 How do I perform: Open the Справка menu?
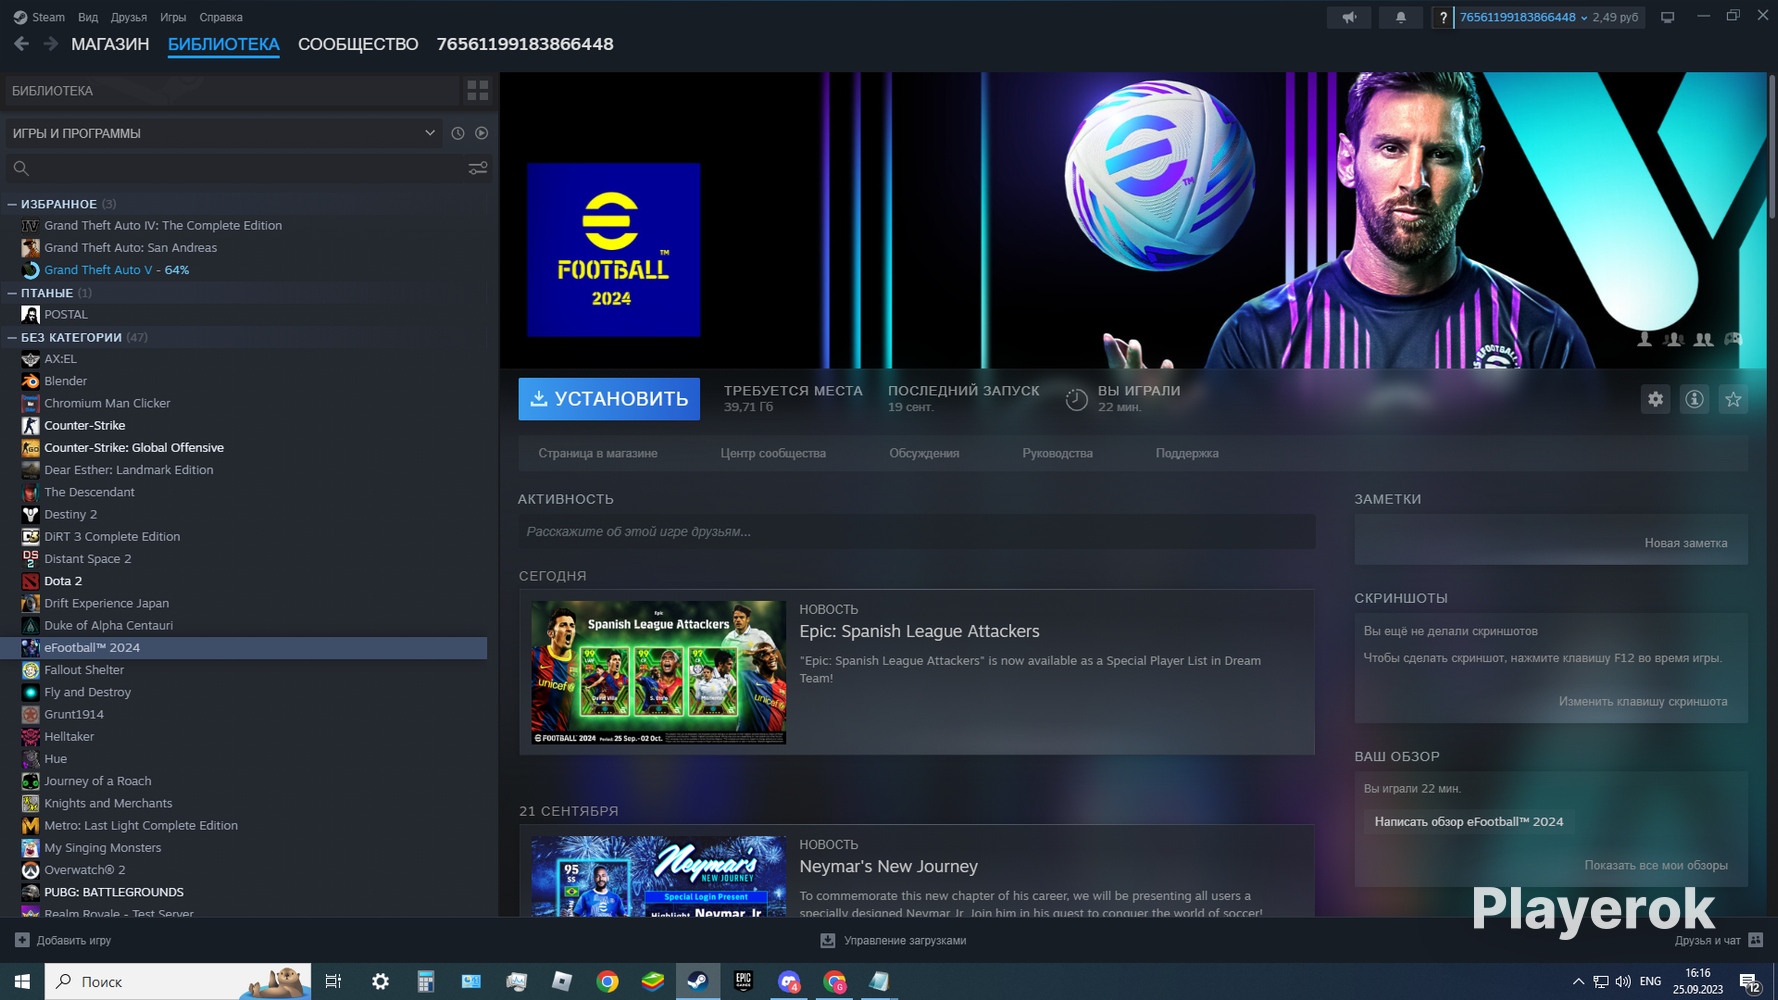pyautogui.click(x=221, y=17)
